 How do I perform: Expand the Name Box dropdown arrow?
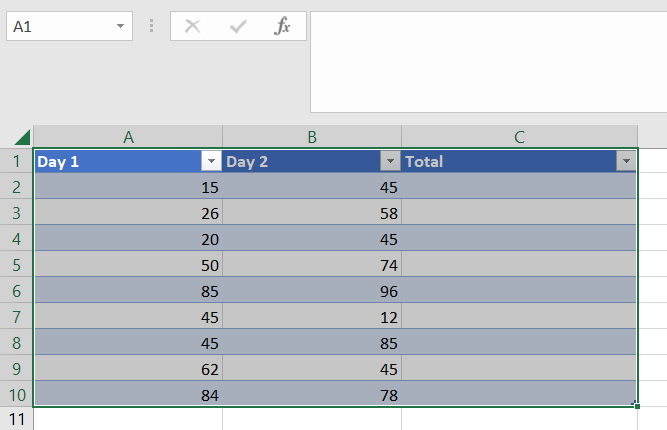(x=121, y=27)
